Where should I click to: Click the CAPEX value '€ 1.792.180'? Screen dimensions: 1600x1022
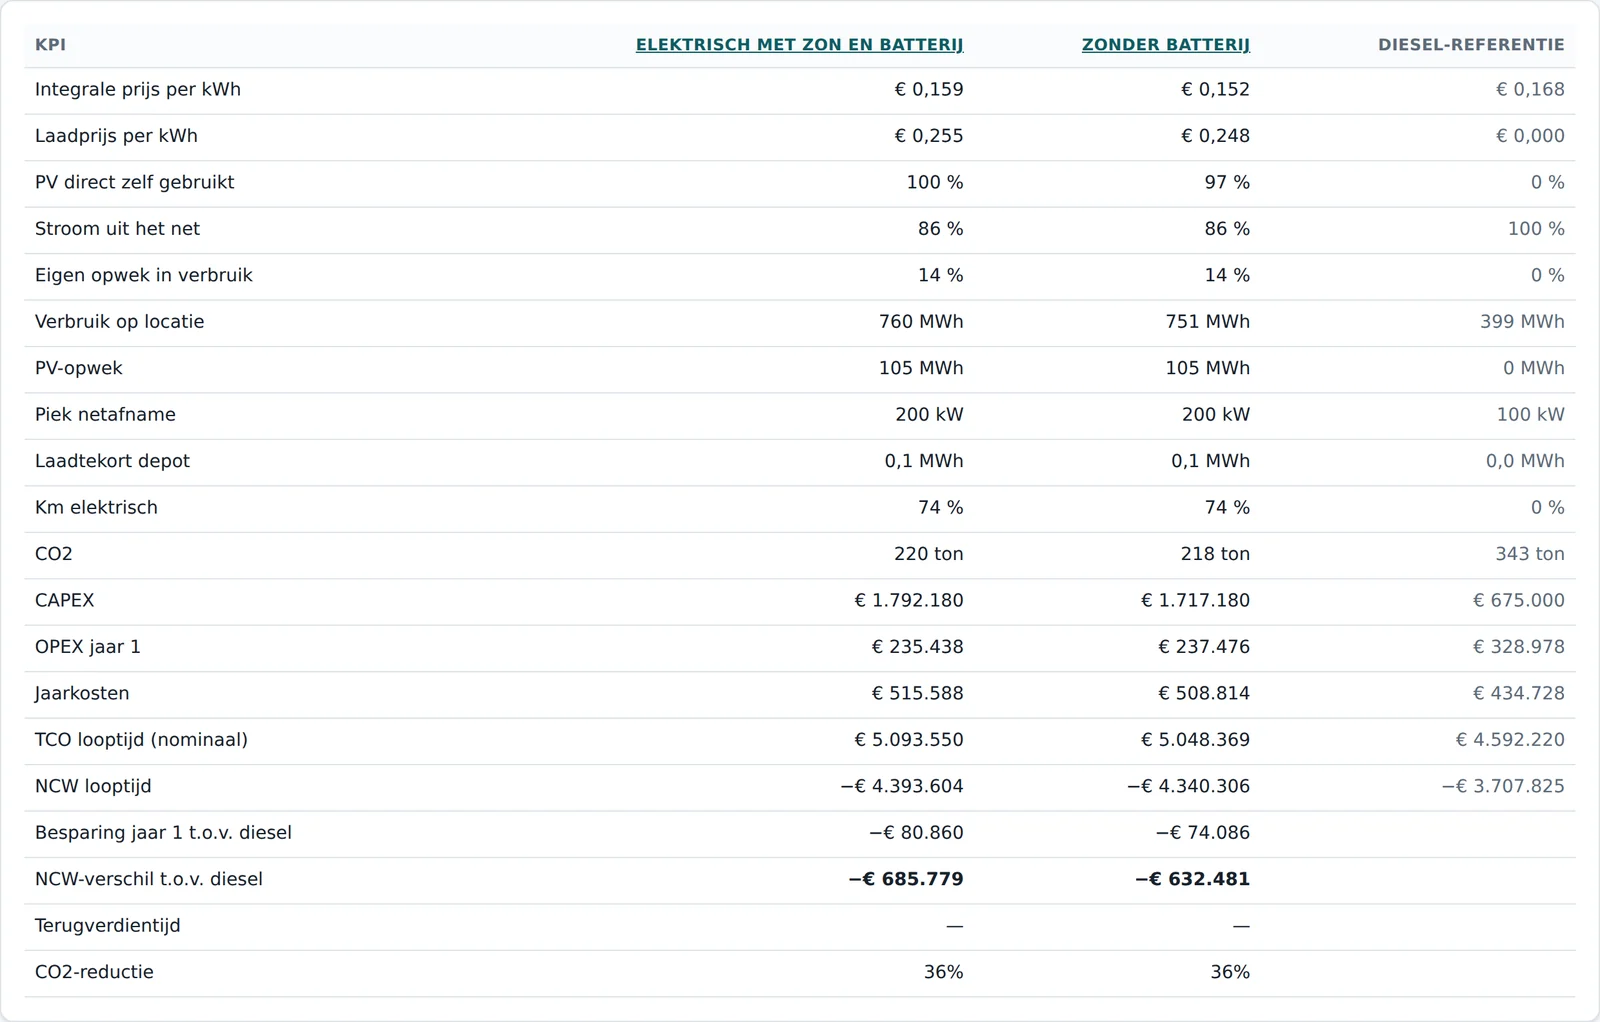[x=909, y=601]
